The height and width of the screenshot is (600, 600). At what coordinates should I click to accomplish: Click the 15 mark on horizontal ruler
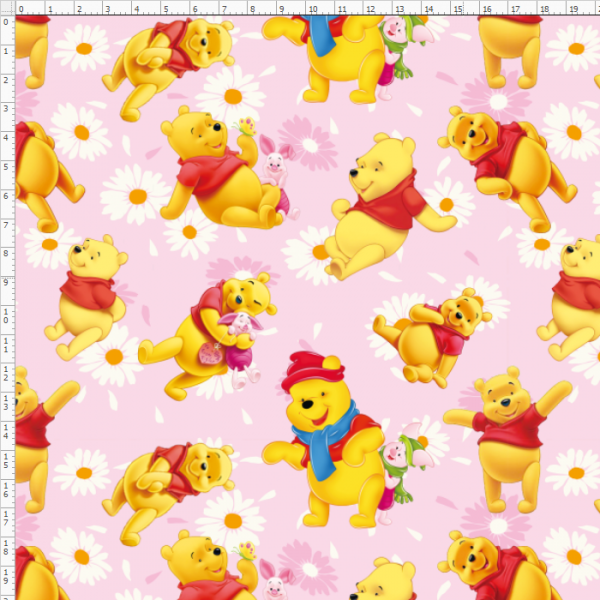point(458,9)
